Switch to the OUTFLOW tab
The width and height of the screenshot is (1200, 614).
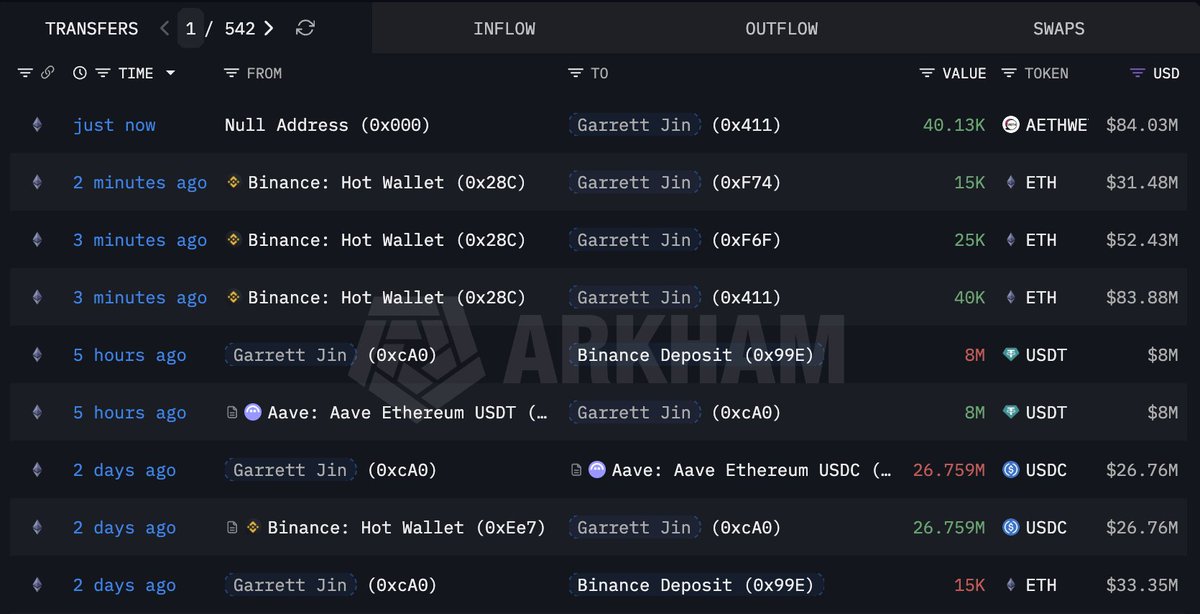pos(781,28)
